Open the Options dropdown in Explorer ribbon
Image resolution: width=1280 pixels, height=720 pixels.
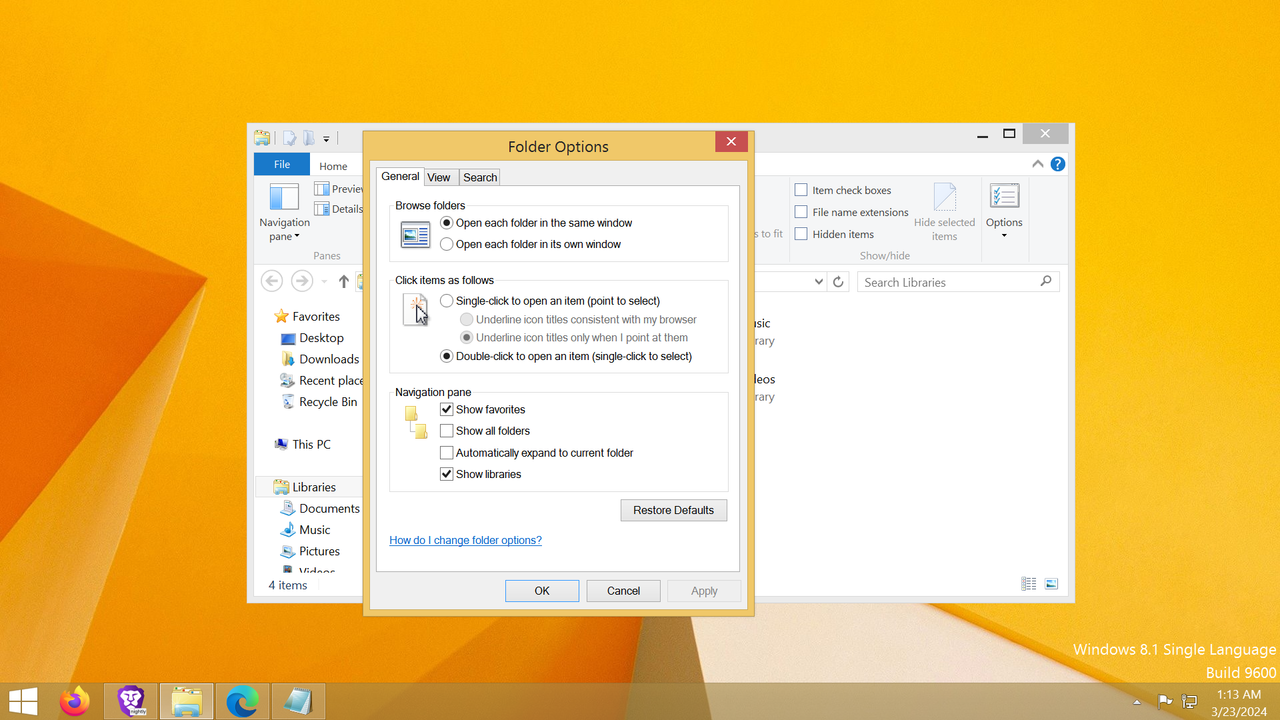point(1004,229)
